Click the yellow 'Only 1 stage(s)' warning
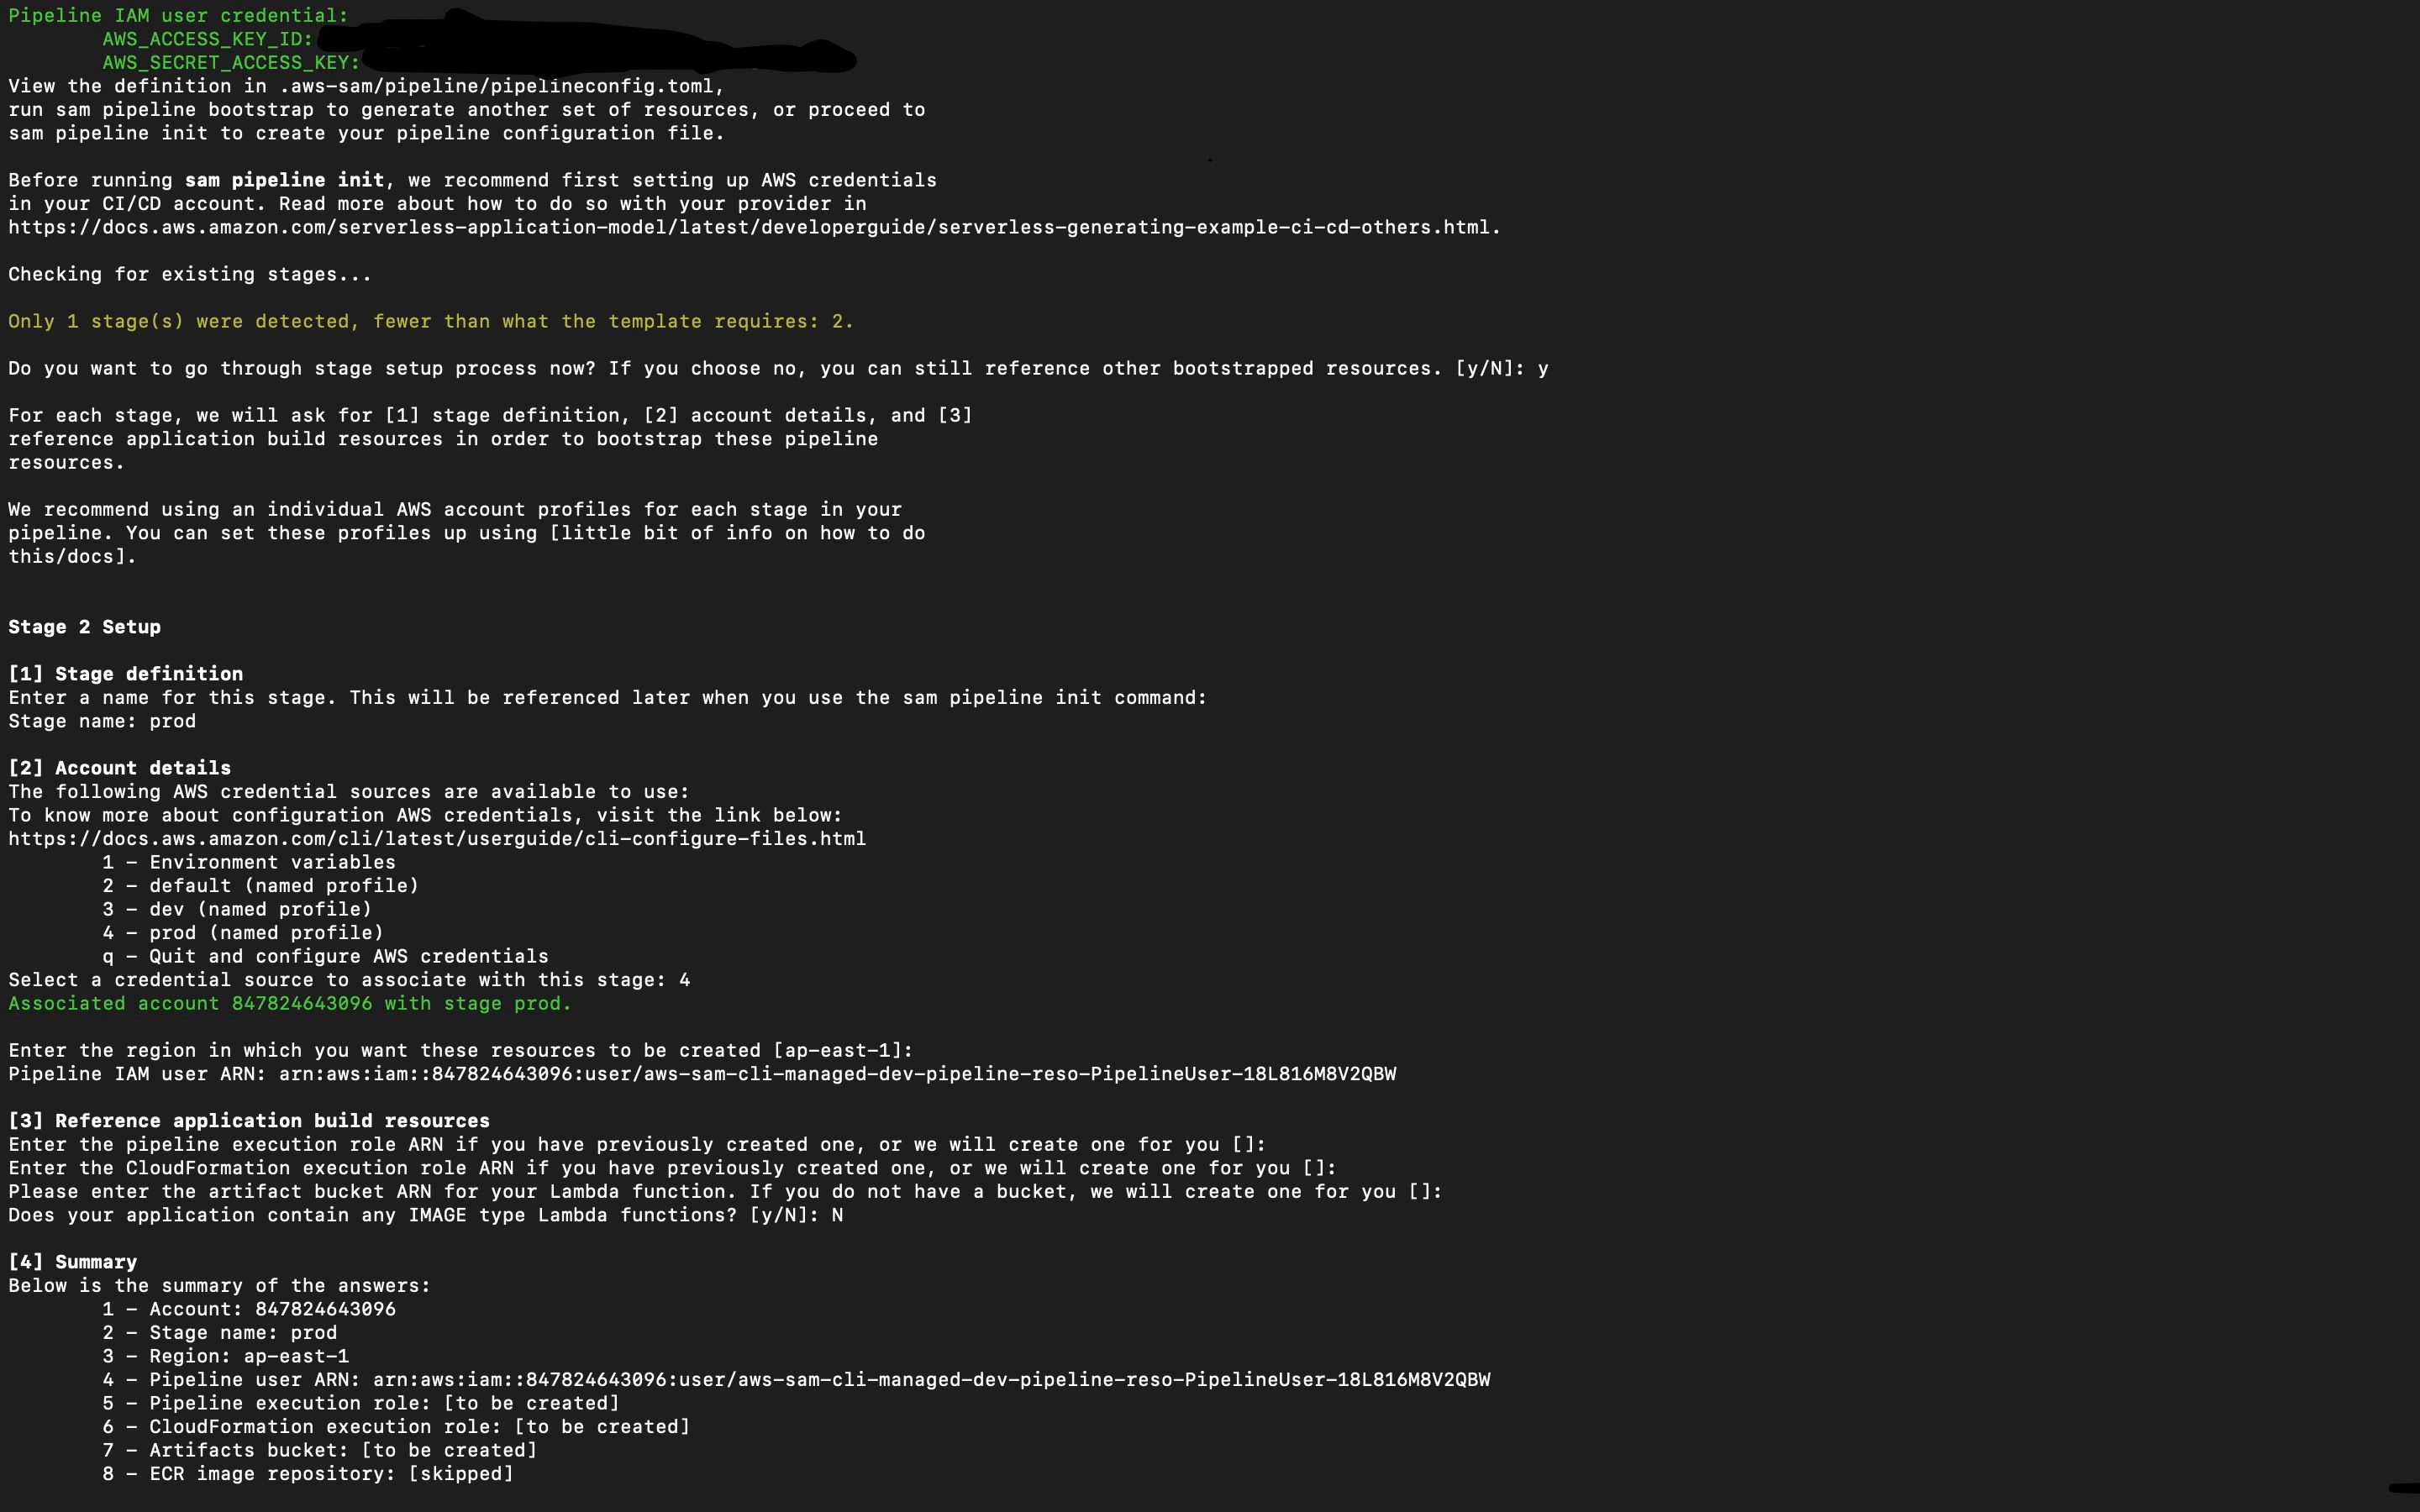The width and height of the screenshot is (2420, 1512). [x=431, y=321]
